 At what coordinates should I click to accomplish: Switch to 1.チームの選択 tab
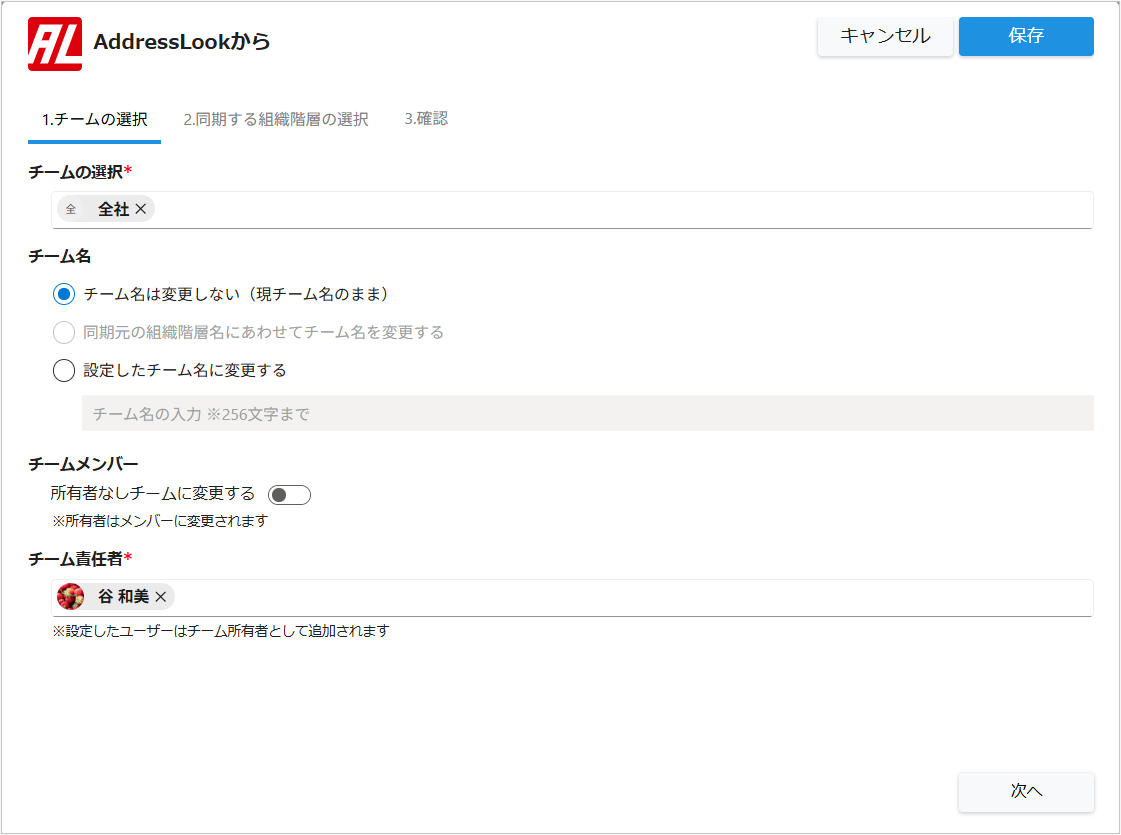pyautogui.click(x=94, y=120)
